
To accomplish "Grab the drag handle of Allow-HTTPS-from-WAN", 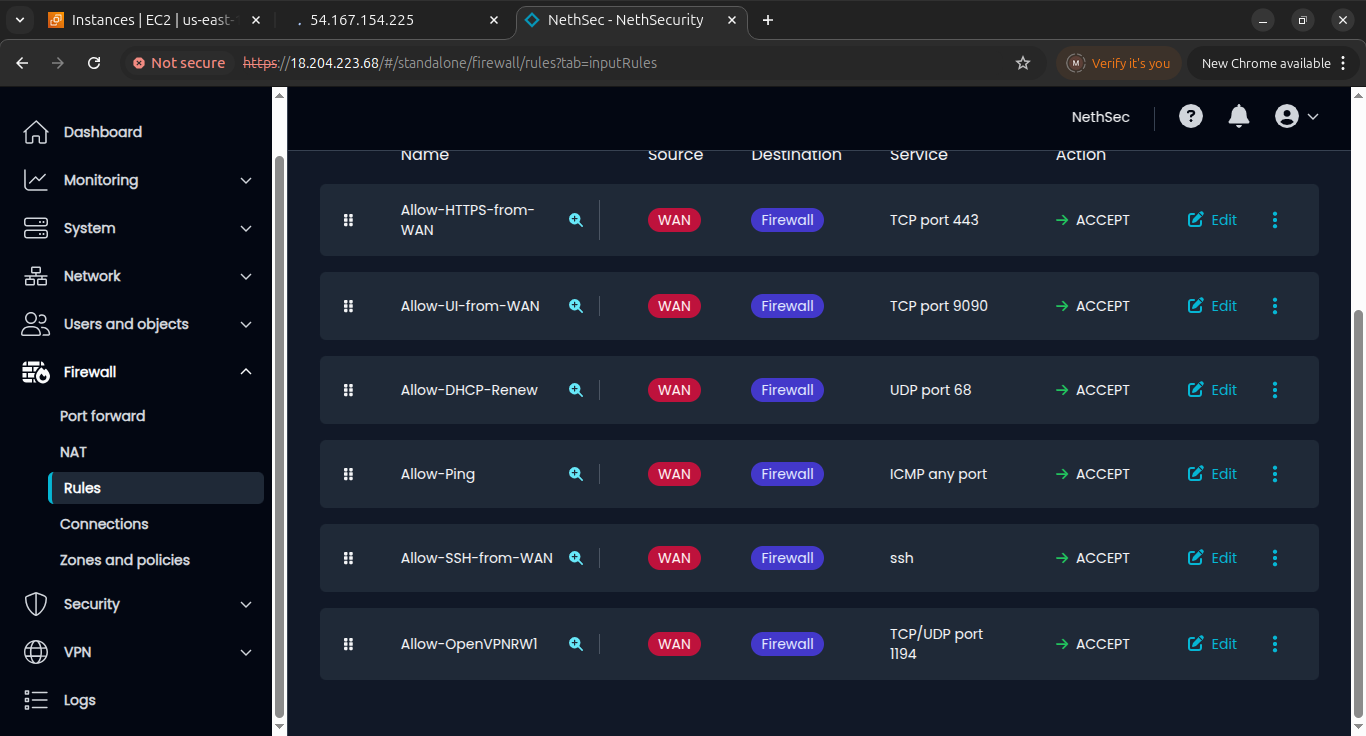I will pyautogui.click(x=348, y=220).
